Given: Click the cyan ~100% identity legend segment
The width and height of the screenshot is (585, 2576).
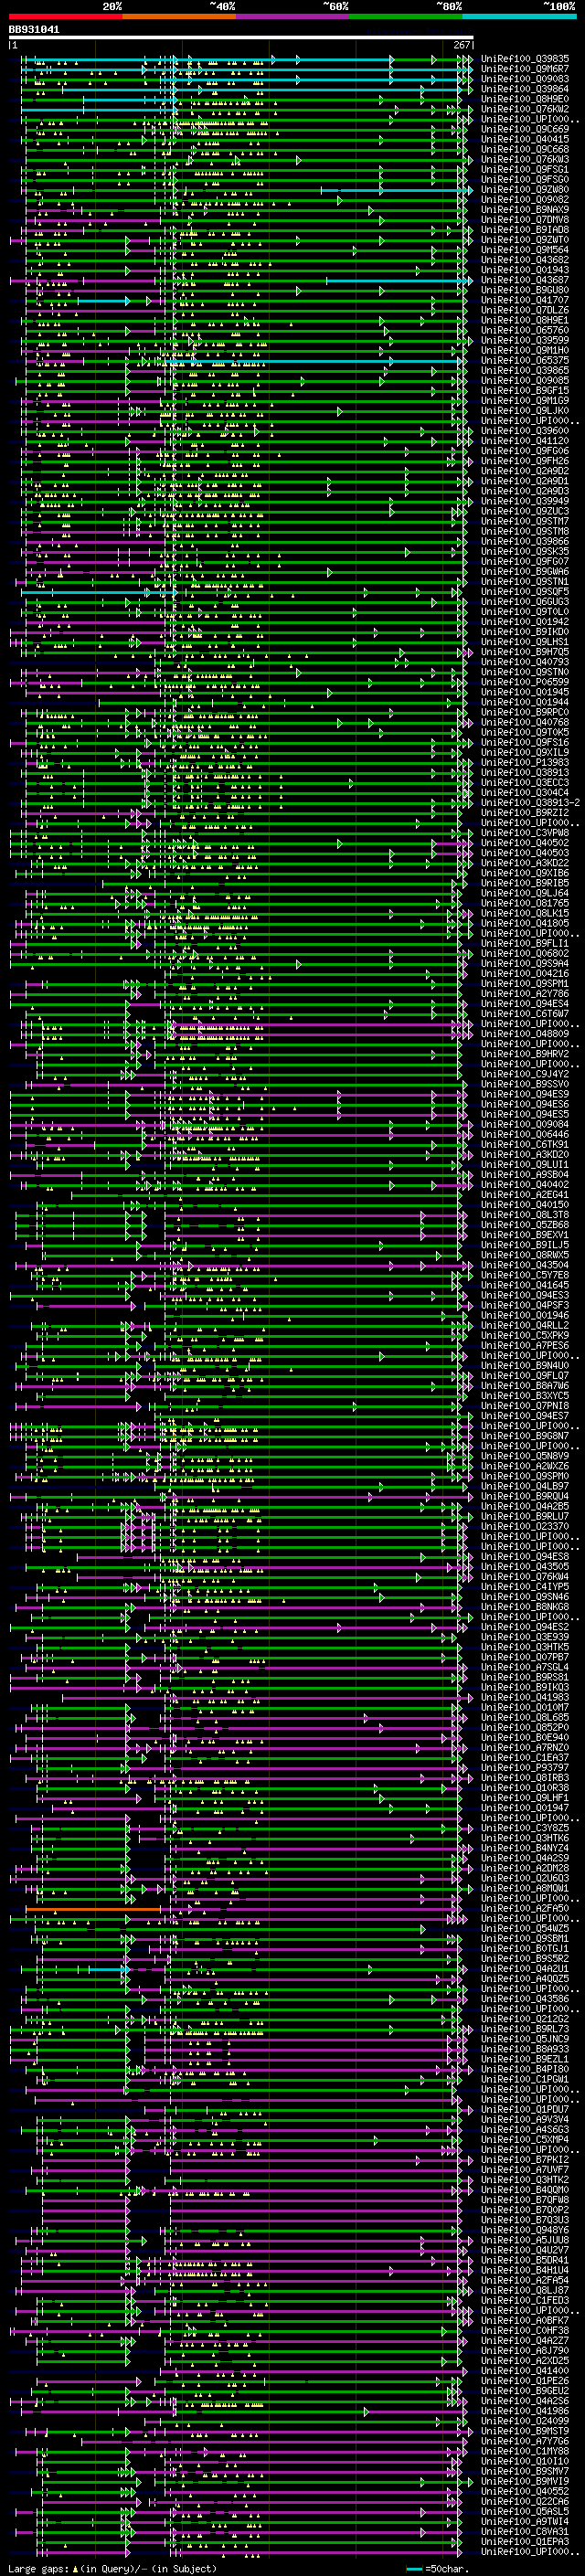Looking at the screenshot, I should pyautogui.click(x=519, y=16).
